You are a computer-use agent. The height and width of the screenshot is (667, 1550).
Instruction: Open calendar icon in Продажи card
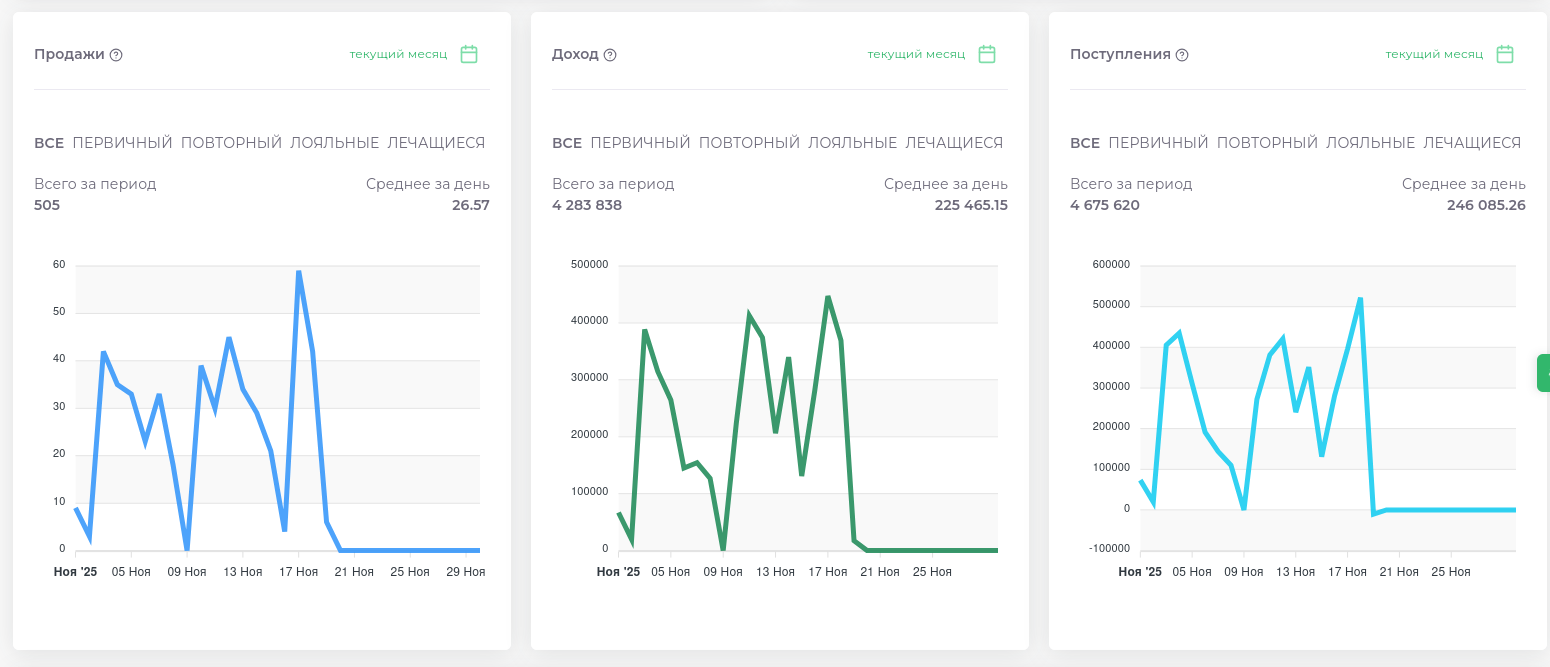(x=469, y=54)
